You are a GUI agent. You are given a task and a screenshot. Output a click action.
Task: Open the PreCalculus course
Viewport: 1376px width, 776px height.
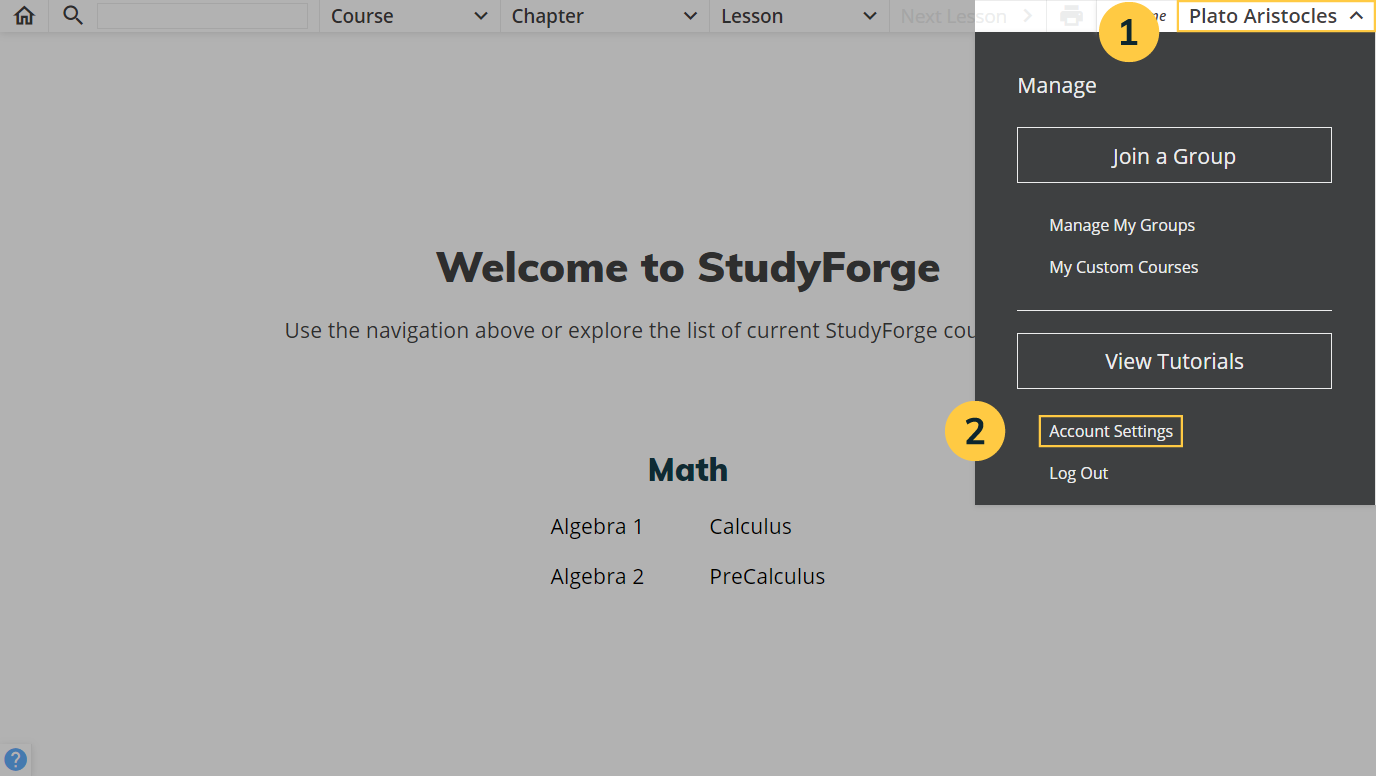(767, 576)
